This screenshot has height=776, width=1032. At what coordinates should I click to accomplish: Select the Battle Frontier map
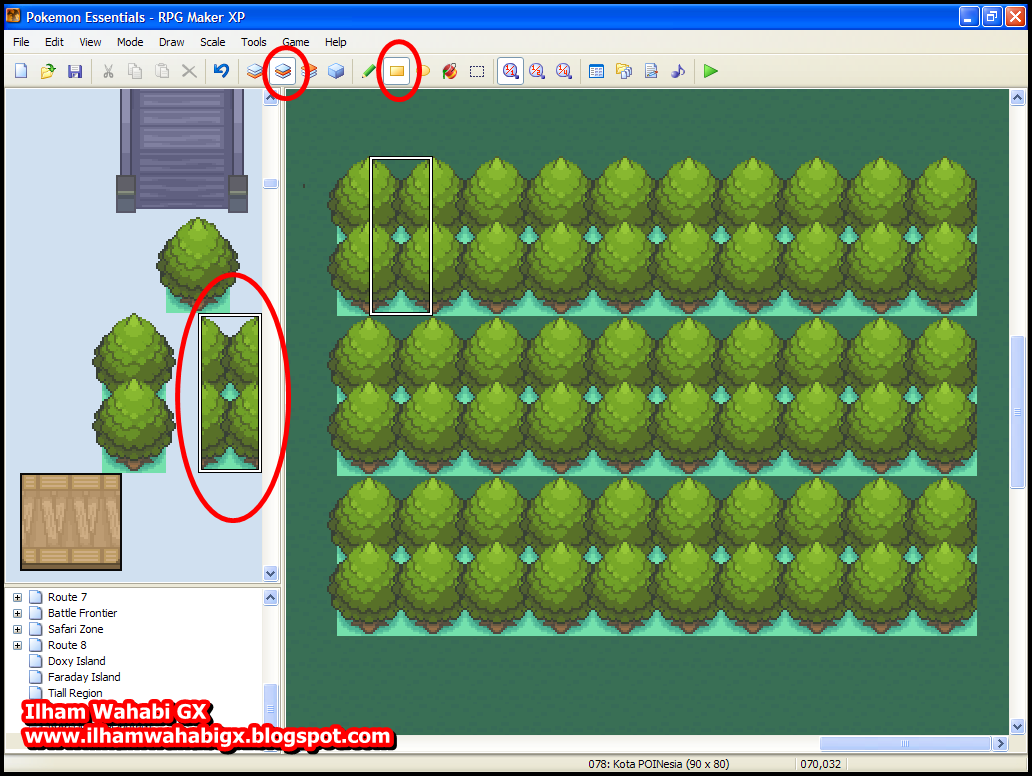pyautogui.click(x=82, y=613)
